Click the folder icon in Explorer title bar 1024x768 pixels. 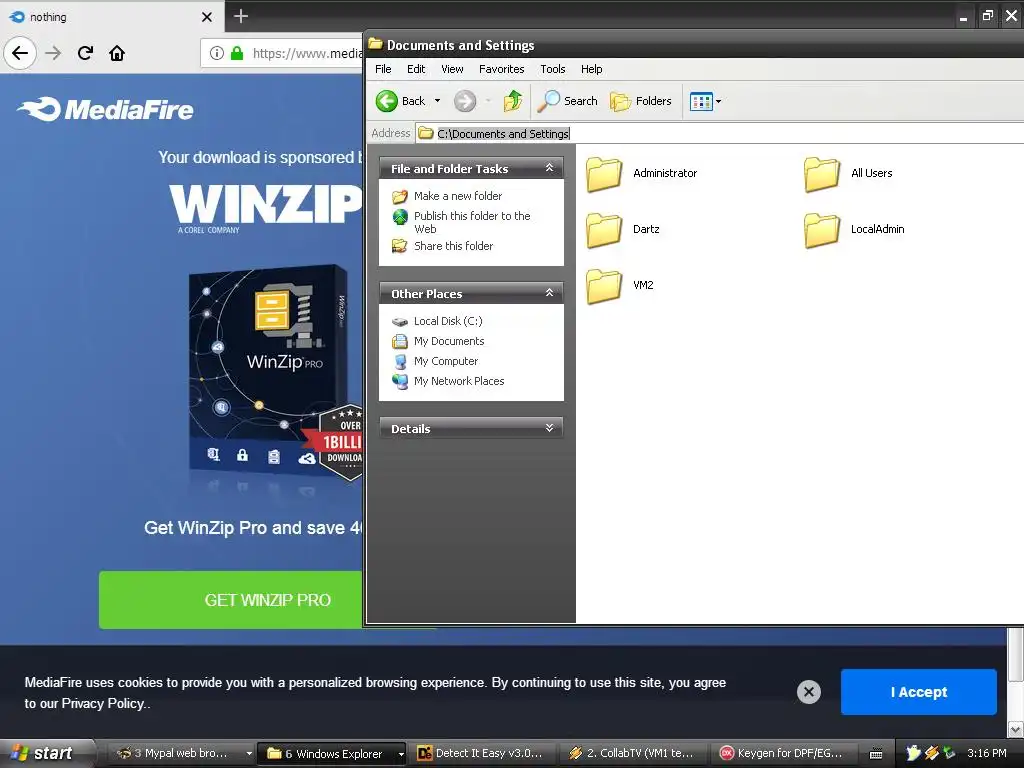376,44
